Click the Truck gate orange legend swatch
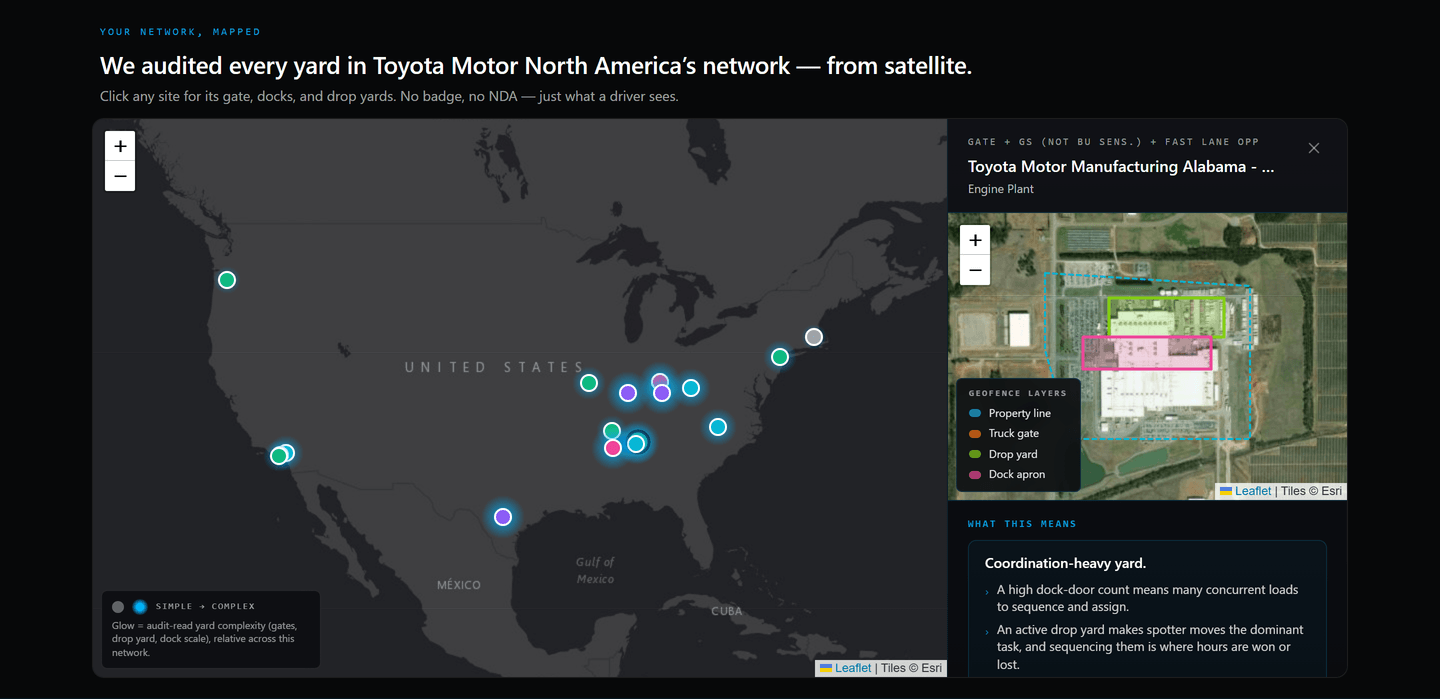Screen dimensions: 1440x699 [975, 434]
